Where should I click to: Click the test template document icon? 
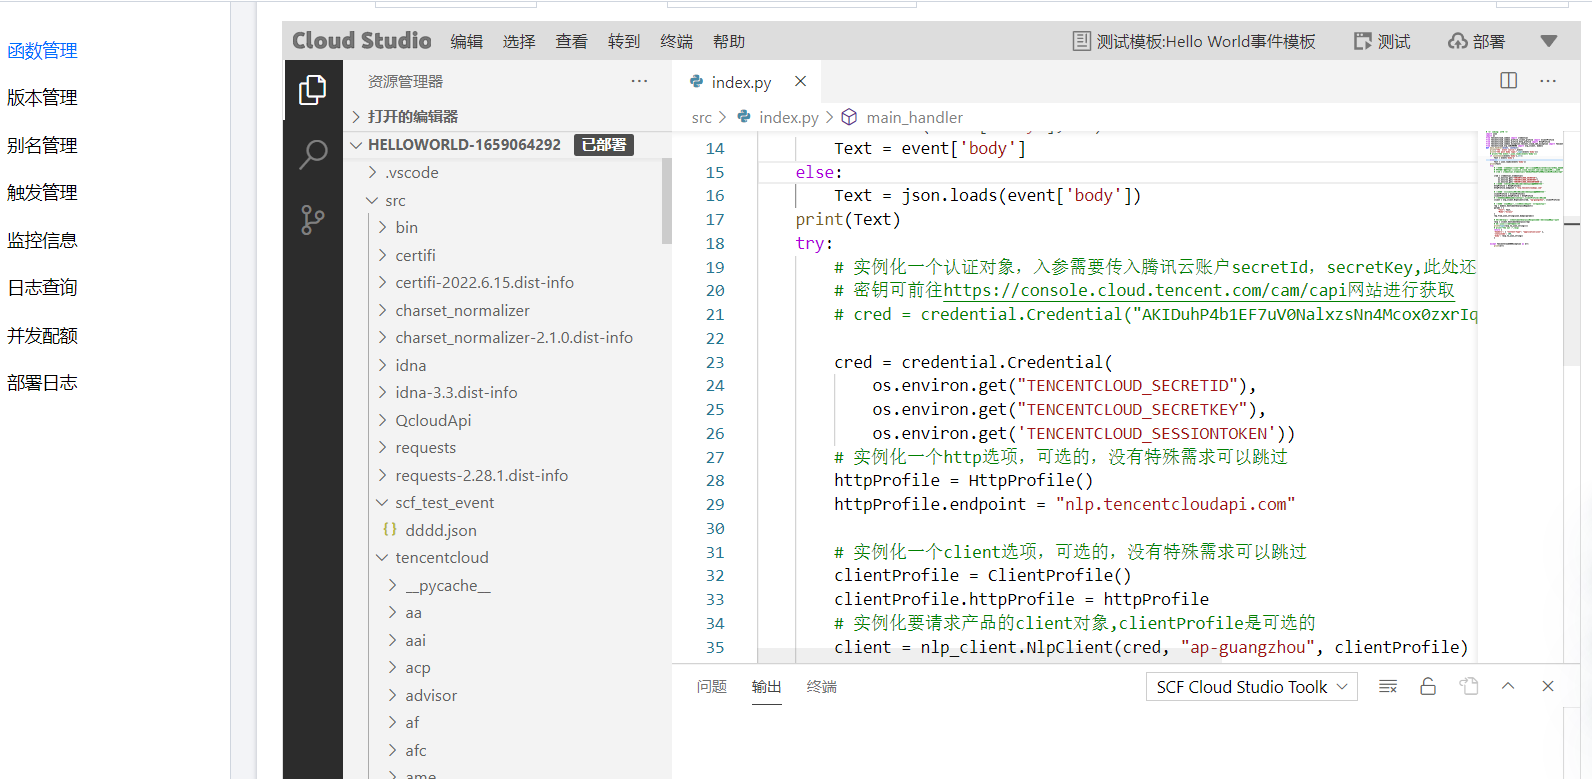(x=1081, y=41)
